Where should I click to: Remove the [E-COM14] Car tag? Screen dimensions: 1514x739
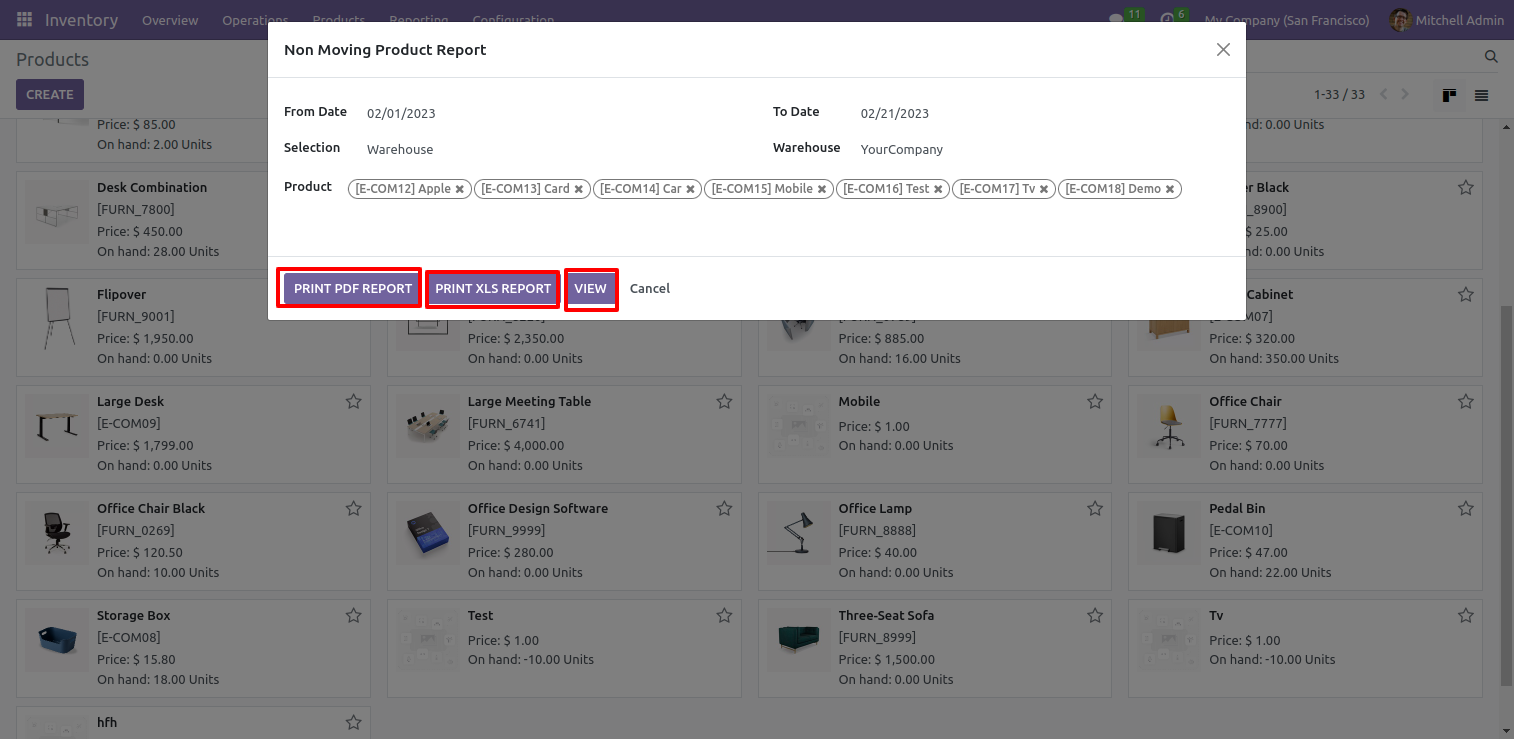pyautogui.click(x=690, y=189)
